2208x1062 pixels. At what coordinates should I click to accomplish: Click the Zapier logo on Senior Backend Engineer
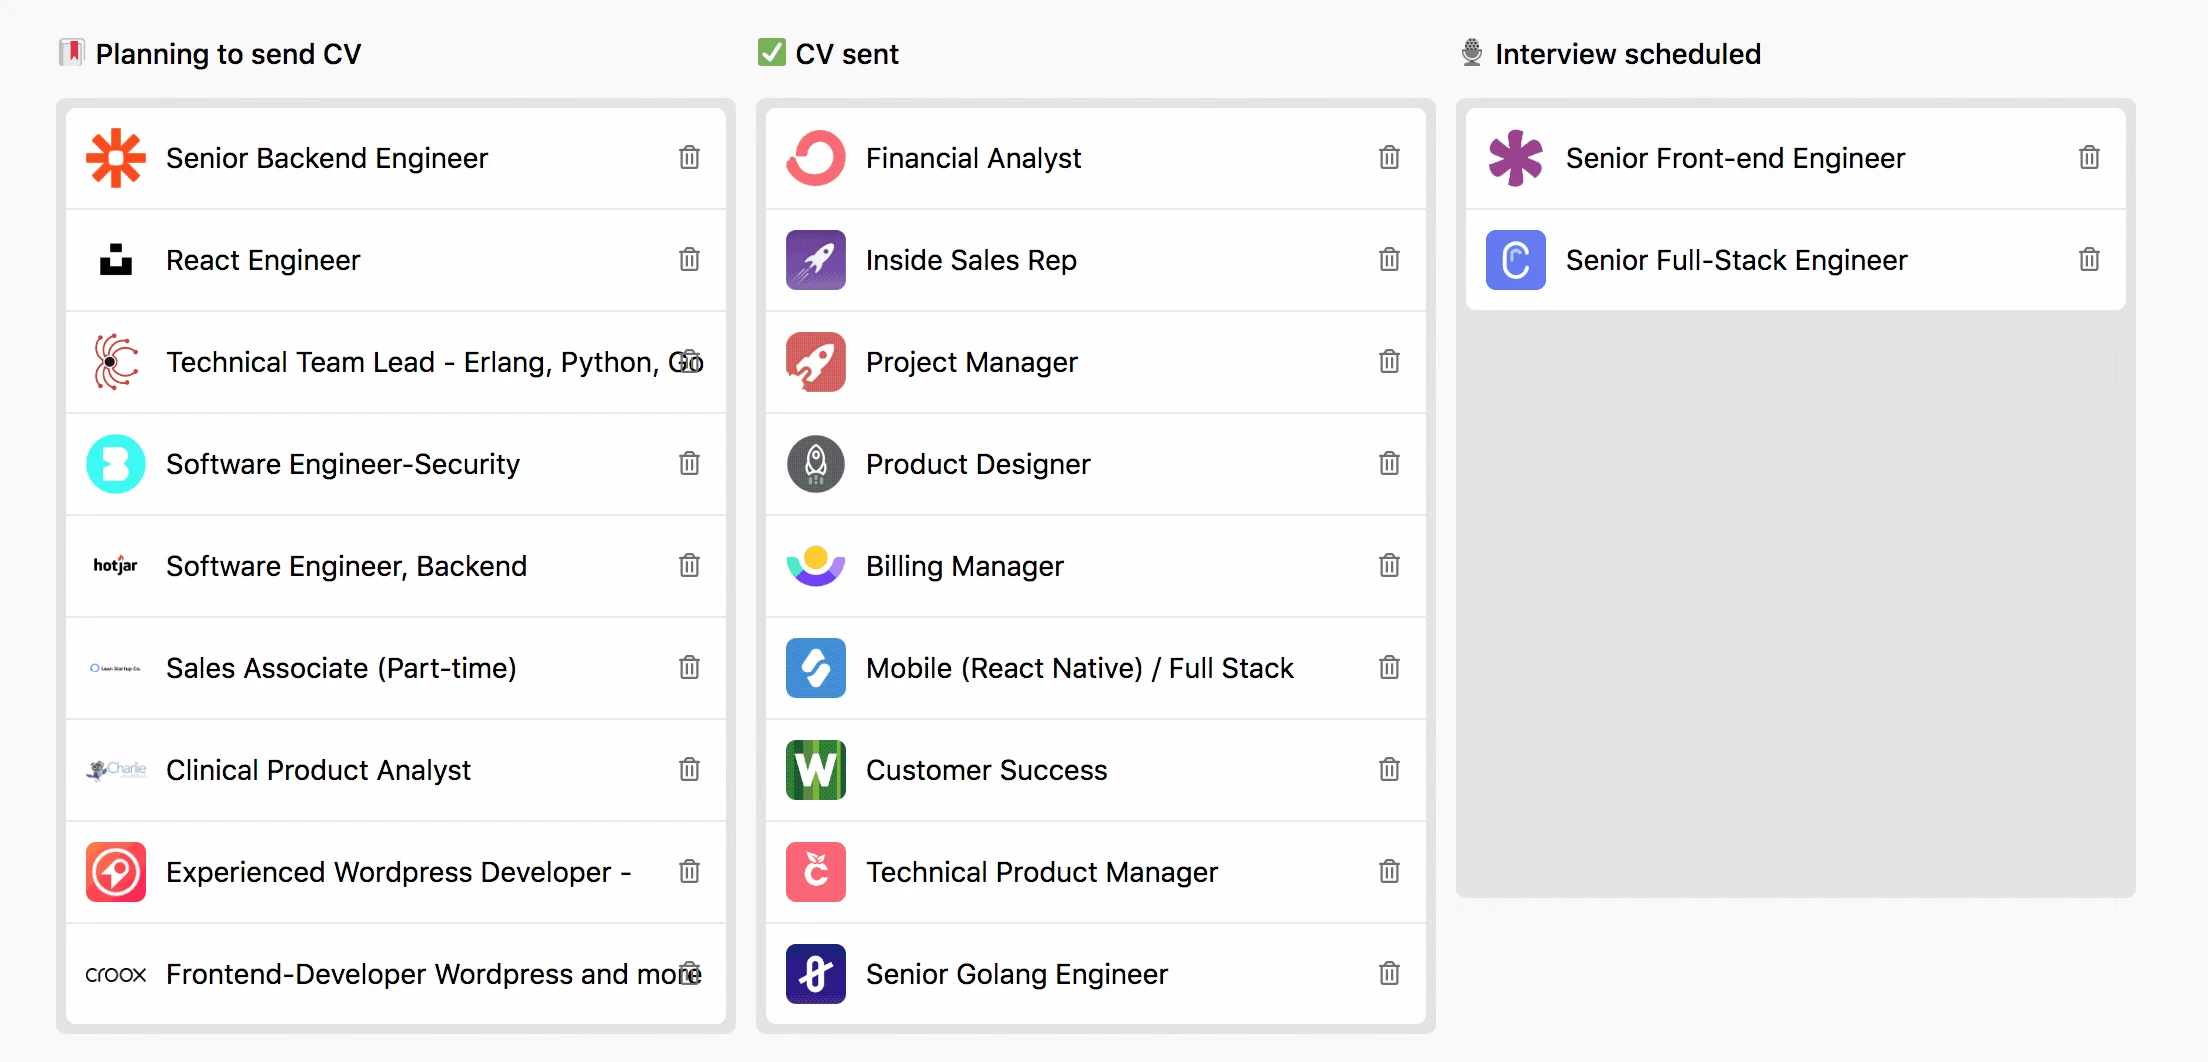tap(116, 158)
